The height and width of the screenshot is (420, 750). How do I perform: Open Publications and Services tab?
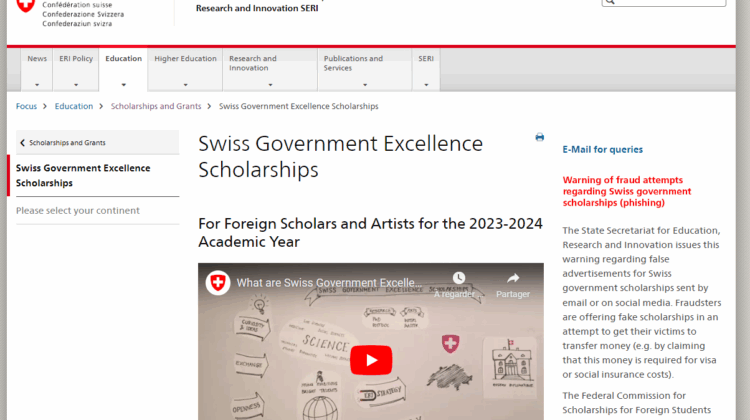pos(365,69)
